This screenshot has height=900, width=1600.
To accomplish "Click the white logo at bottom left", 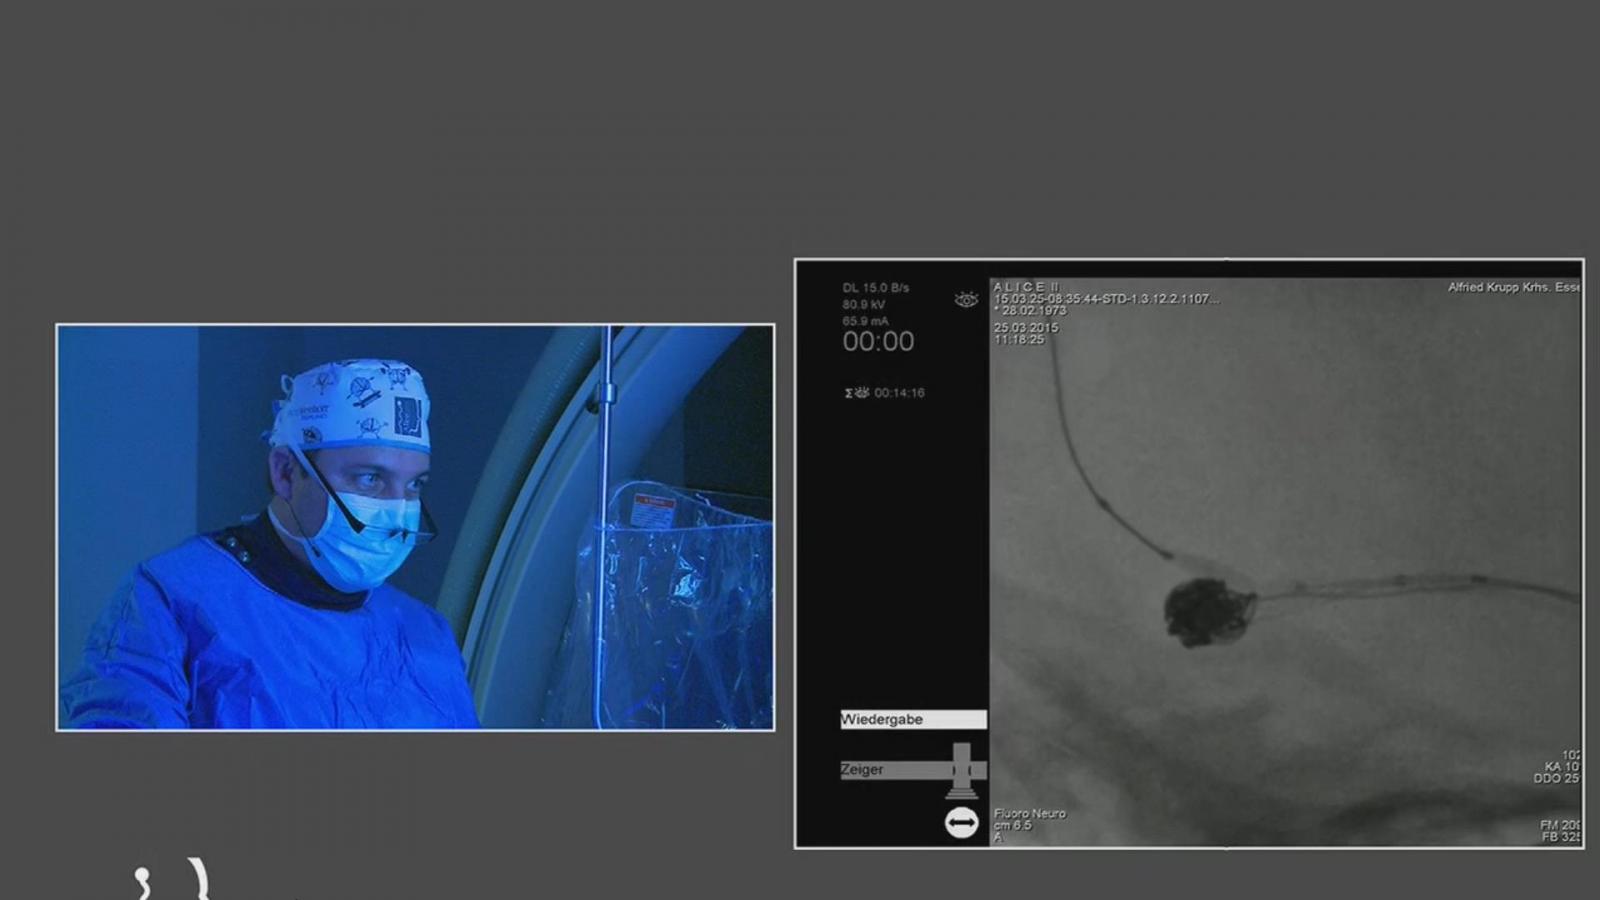I will coord(172,879).
